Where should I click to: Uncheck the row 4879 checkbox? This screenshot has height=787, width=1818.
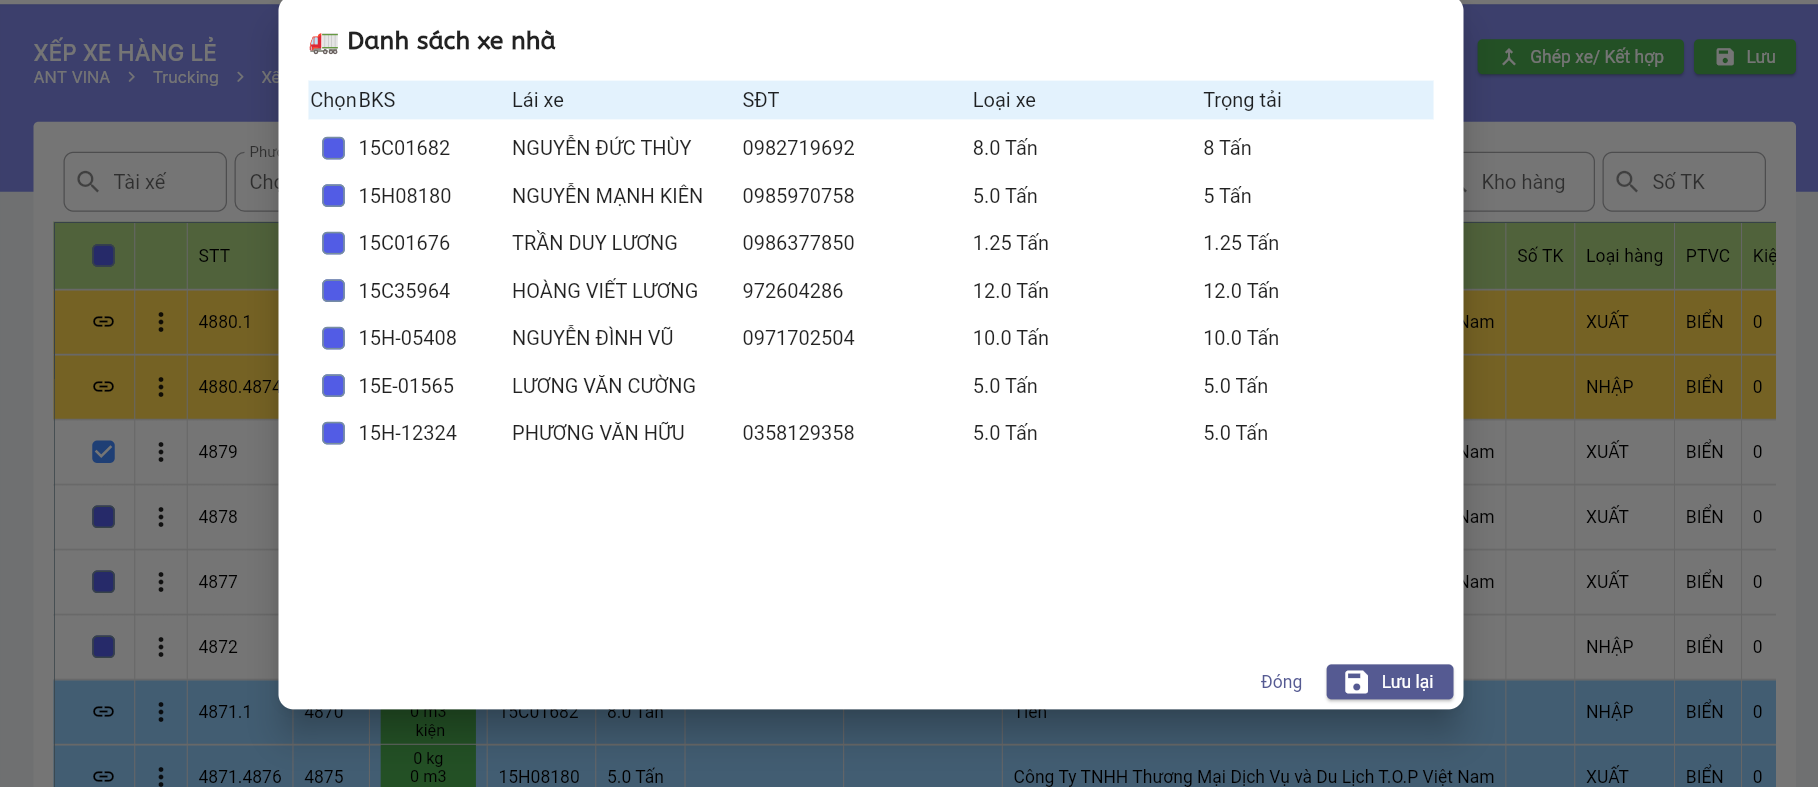(x=103, y=452)
